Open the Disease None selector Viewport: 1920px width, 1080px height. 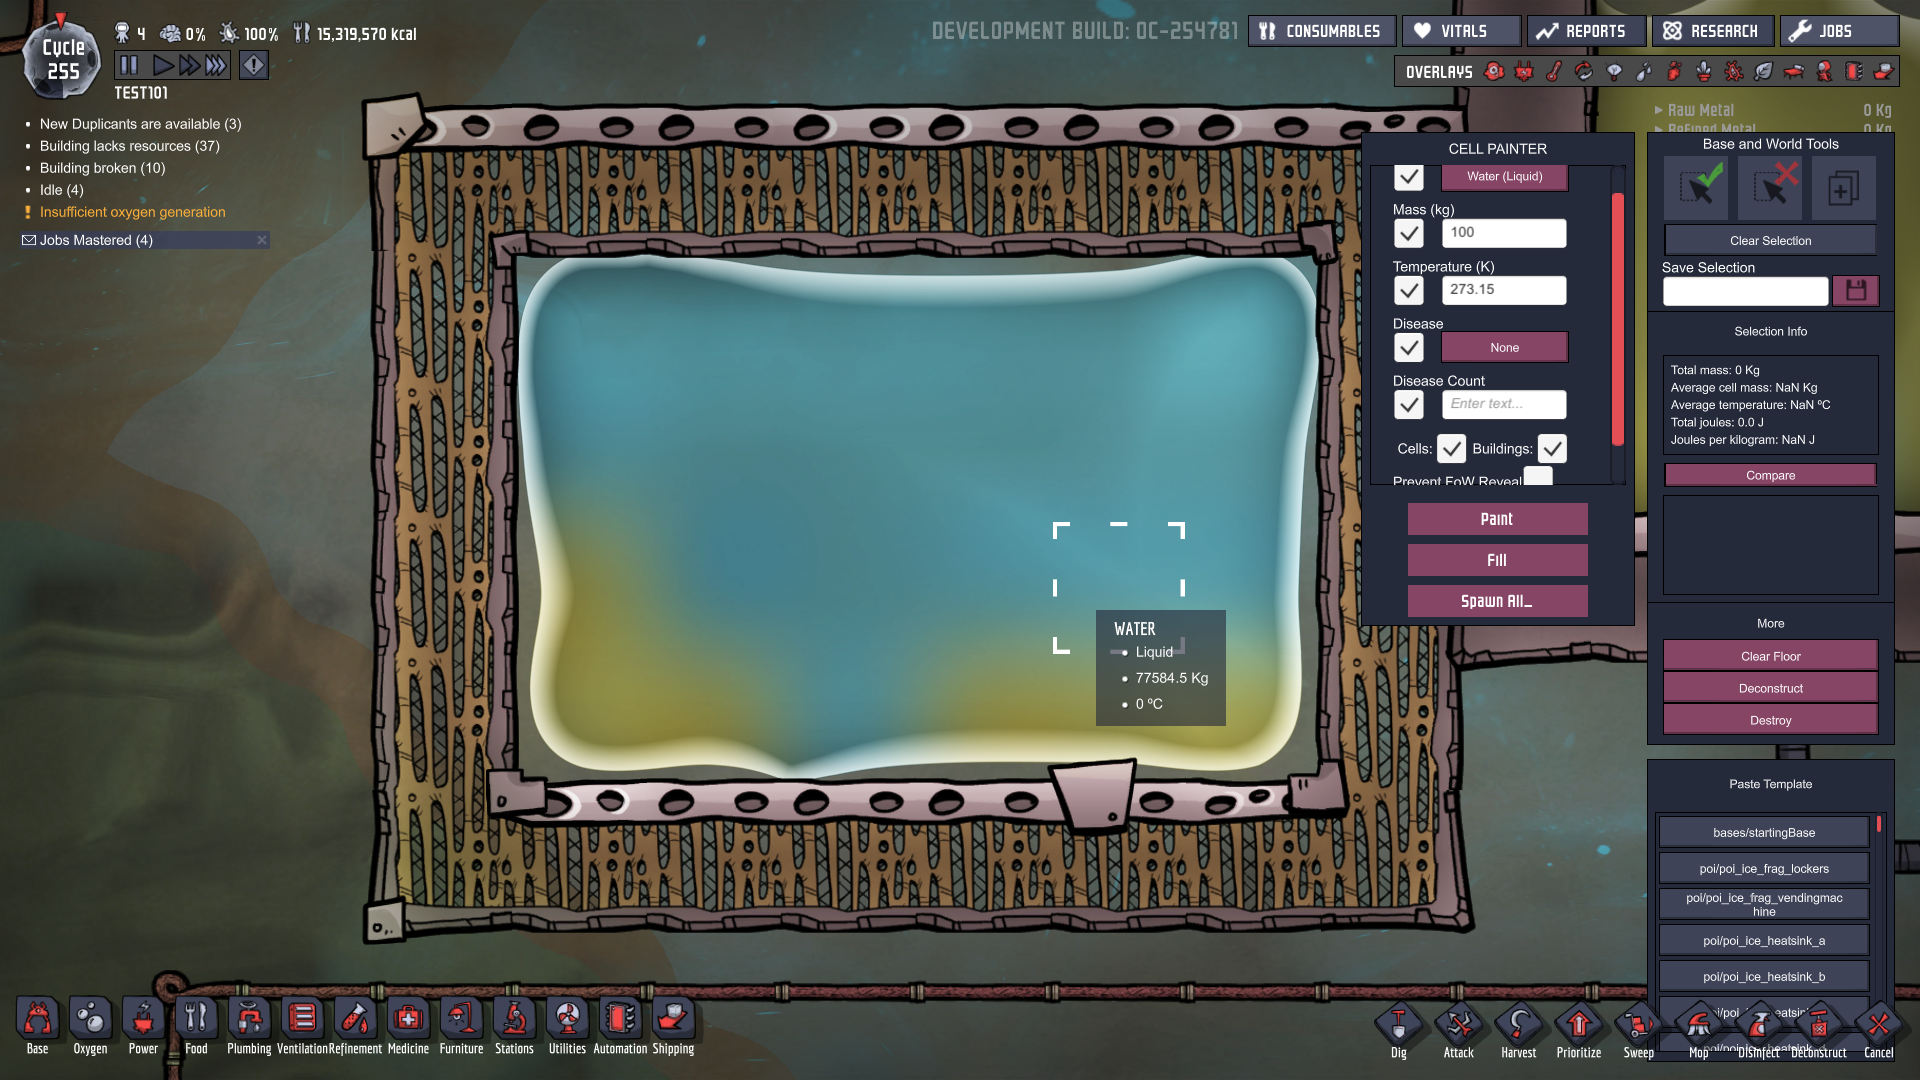tap(1504, 348)
